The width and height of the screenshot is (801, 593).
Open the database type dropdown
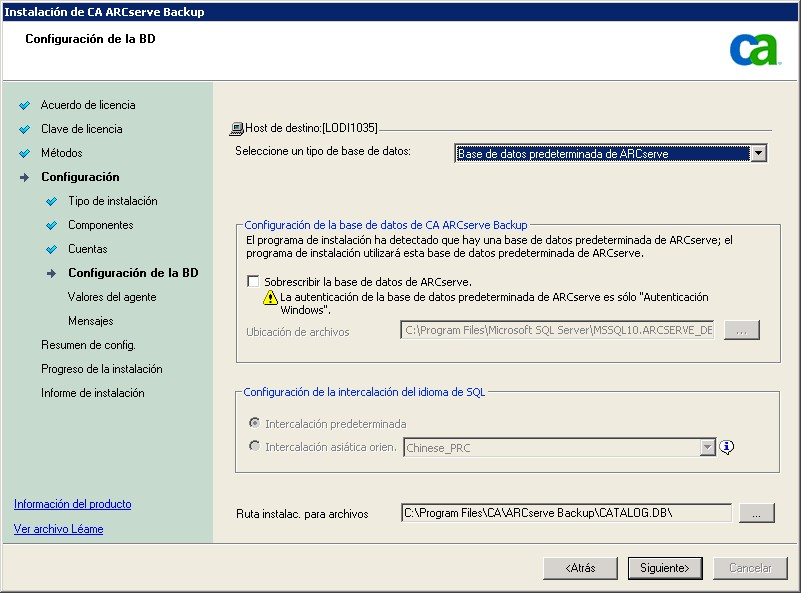coord(757,153)
